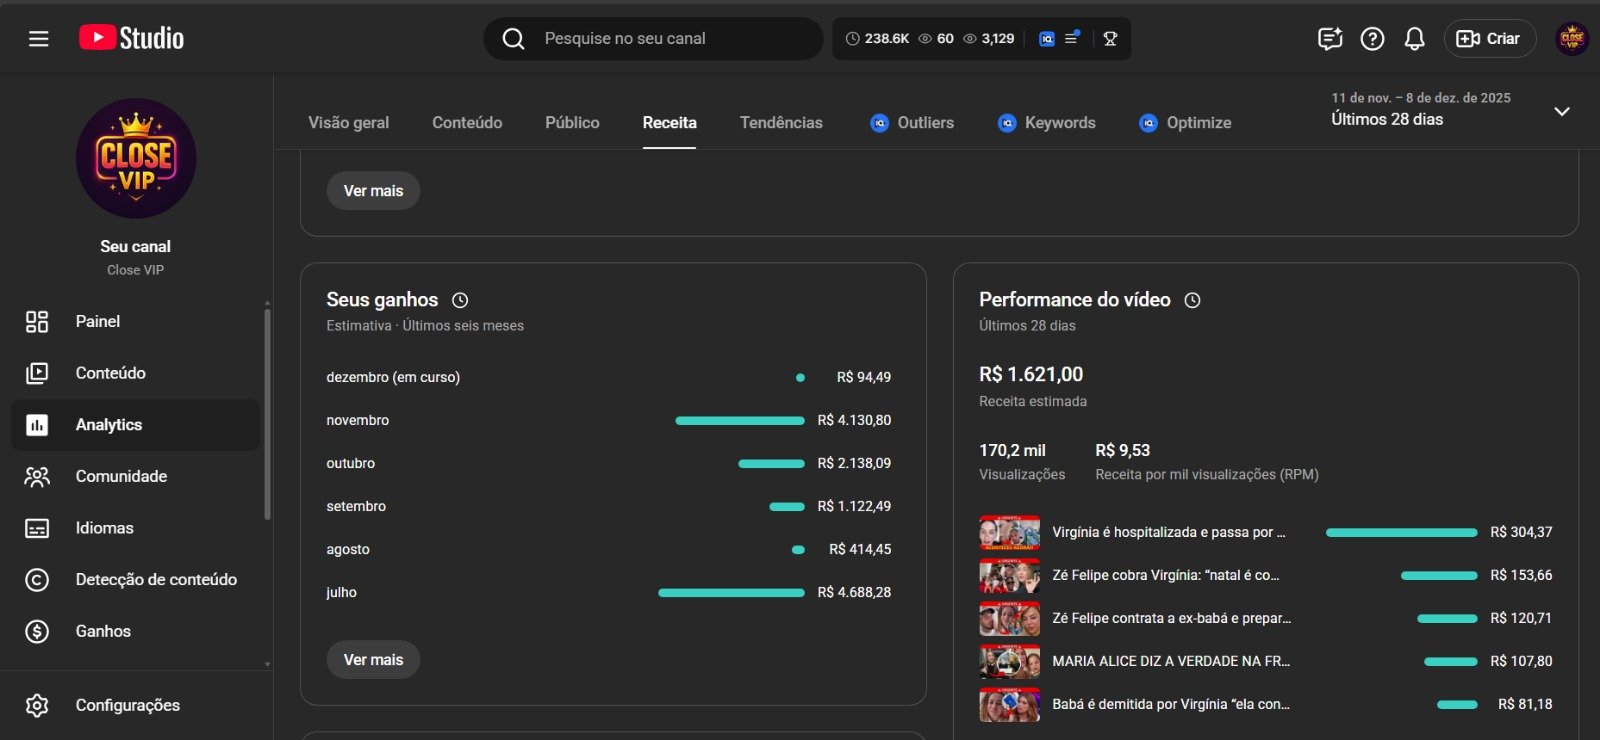Open Configurações gear in sidebar
1600x740 pixels.
click(37, 705)
